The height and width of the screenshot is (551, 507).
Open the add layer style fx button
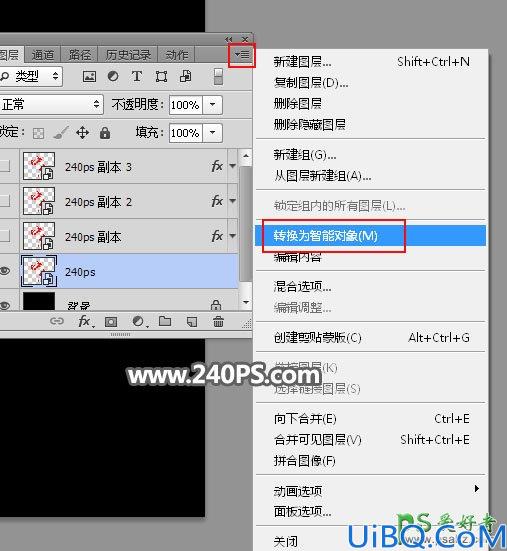(x=85, y=321)
